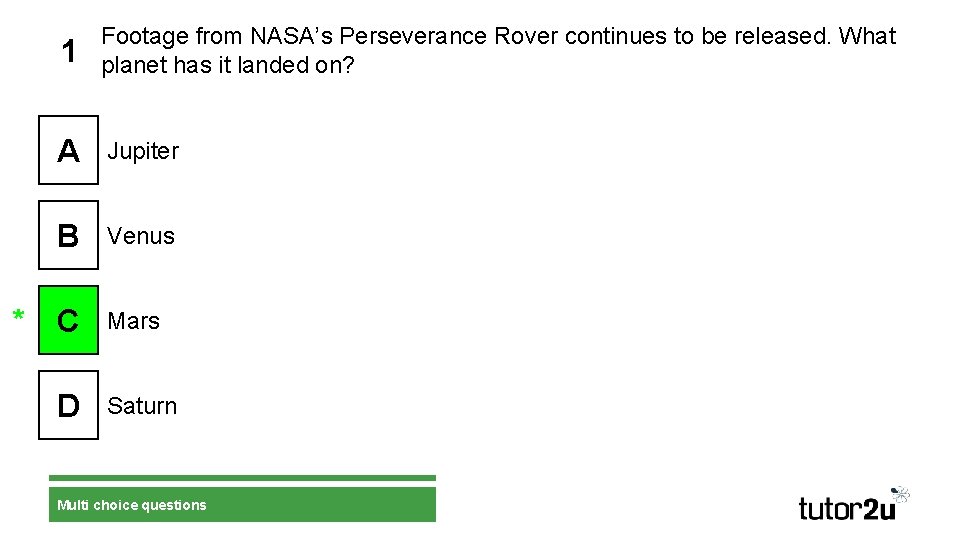Screen dimensions: 960x540
Task: Choose the Venus answer text
Action: click(x=141, y=236)
